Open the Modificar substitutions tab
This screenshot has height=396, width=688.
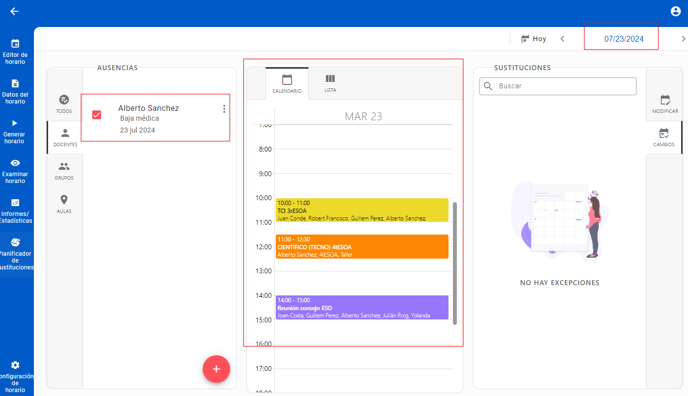665,104
